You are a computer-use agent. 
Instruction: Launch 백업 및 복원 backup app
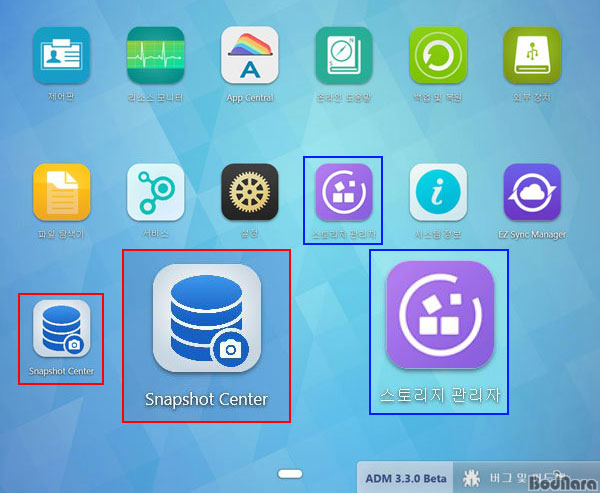tap(438, 56)
